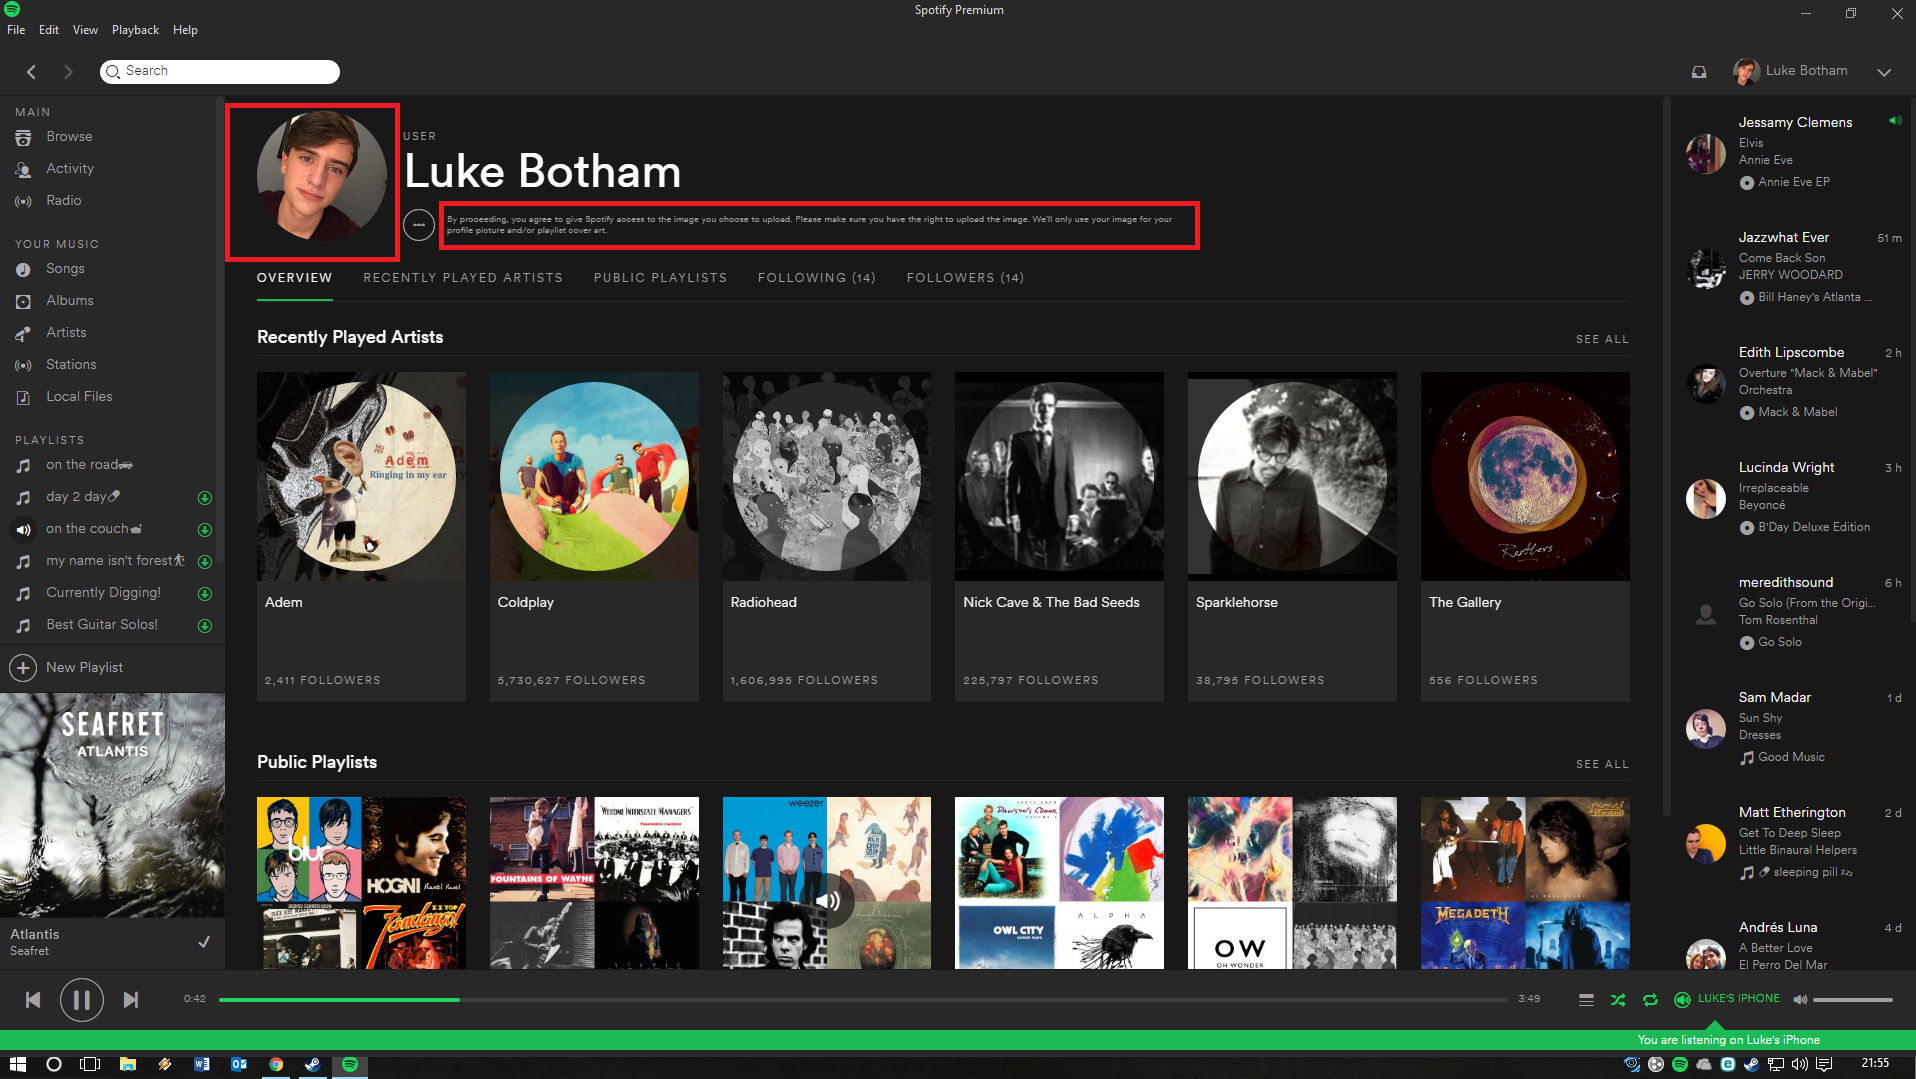The width and height of the screenshot is (1916, 1079).
Task: Open the Help menu
Action: (185, 30)
